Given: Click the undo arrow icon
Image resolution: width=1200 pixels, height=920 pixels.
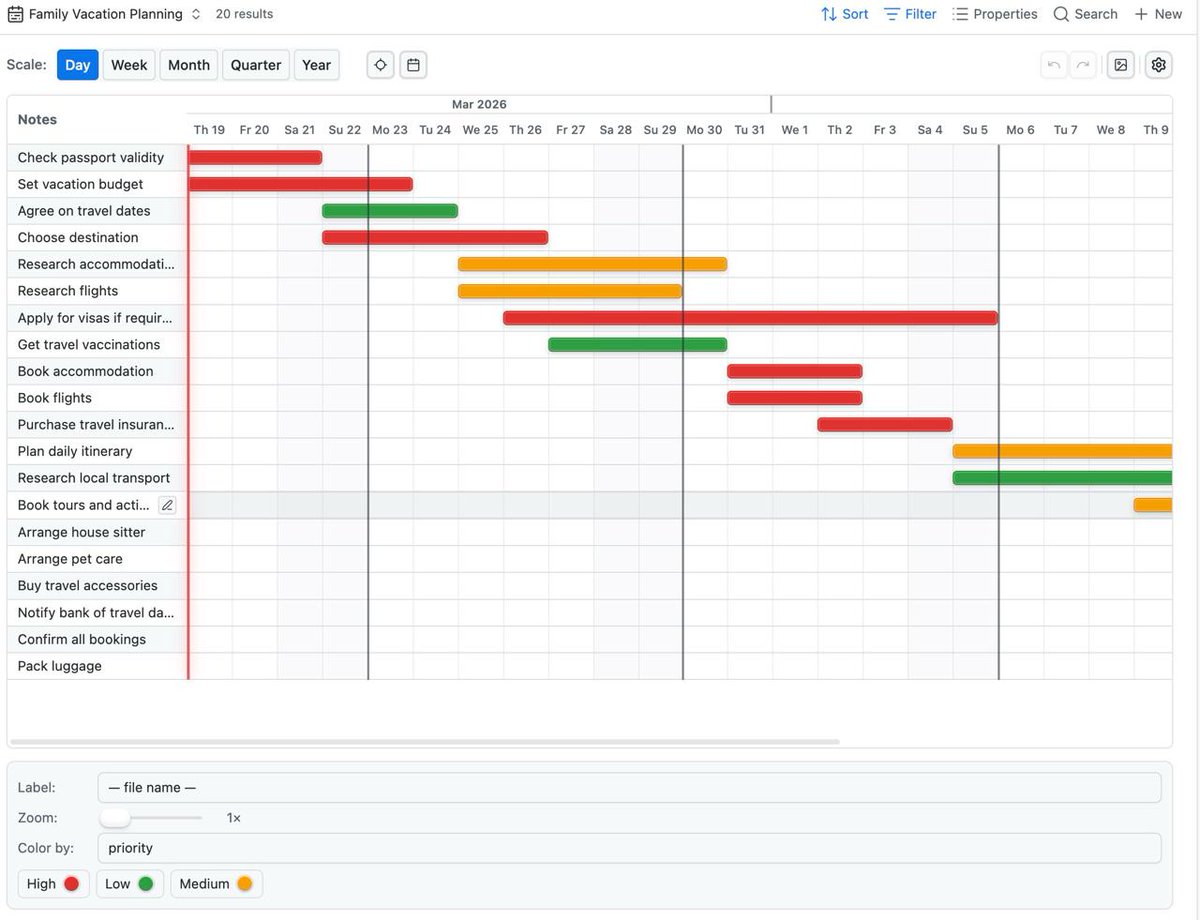Looking at the screenshot, I should pyautogui.click(x=1054, y=65).
